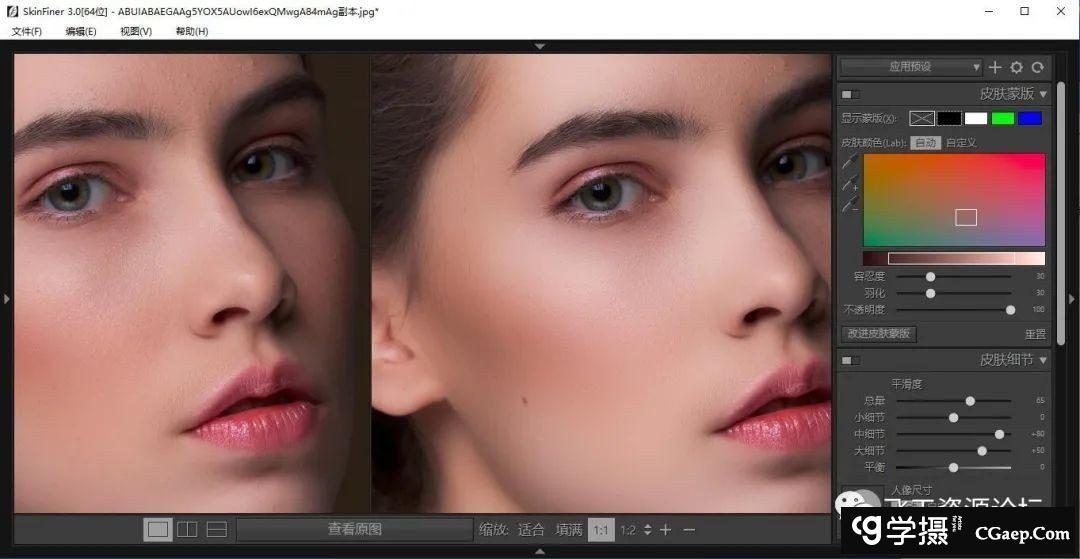Open the 文件(F) menu
This screenshot has height=559, width=1080.
click(x=27, y=32)
